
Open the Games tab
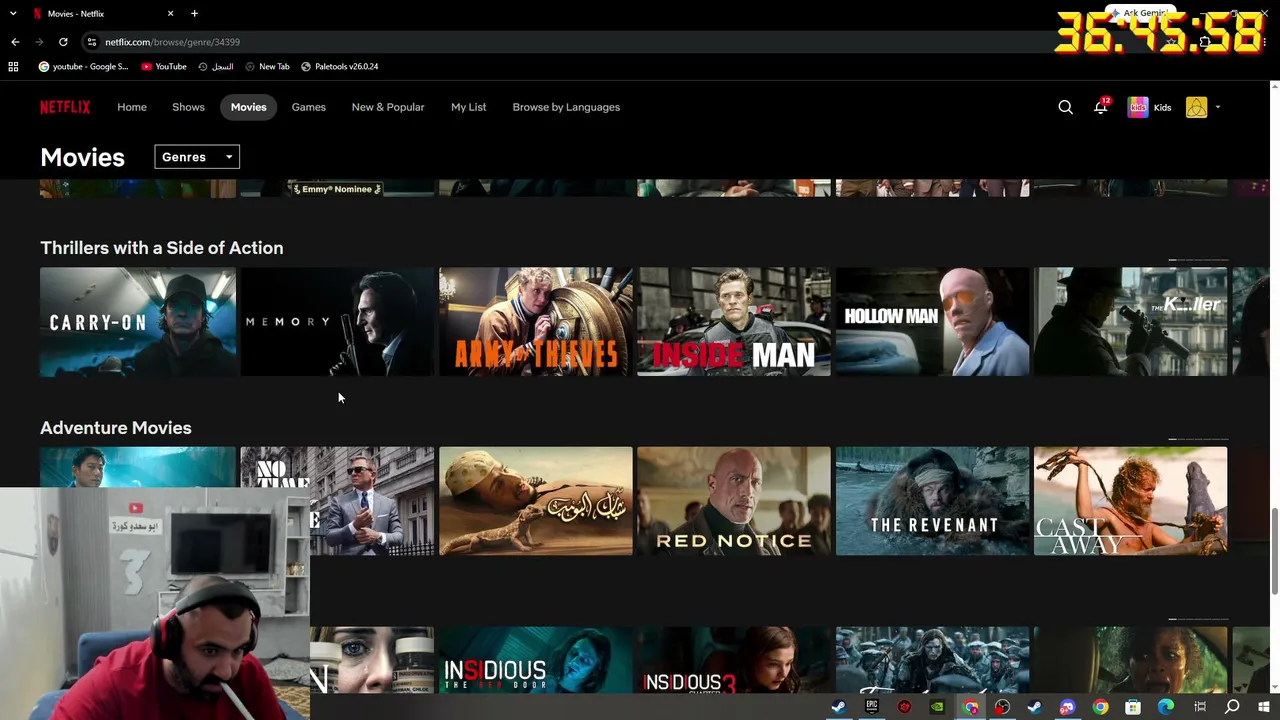click(x=309, y=107)
